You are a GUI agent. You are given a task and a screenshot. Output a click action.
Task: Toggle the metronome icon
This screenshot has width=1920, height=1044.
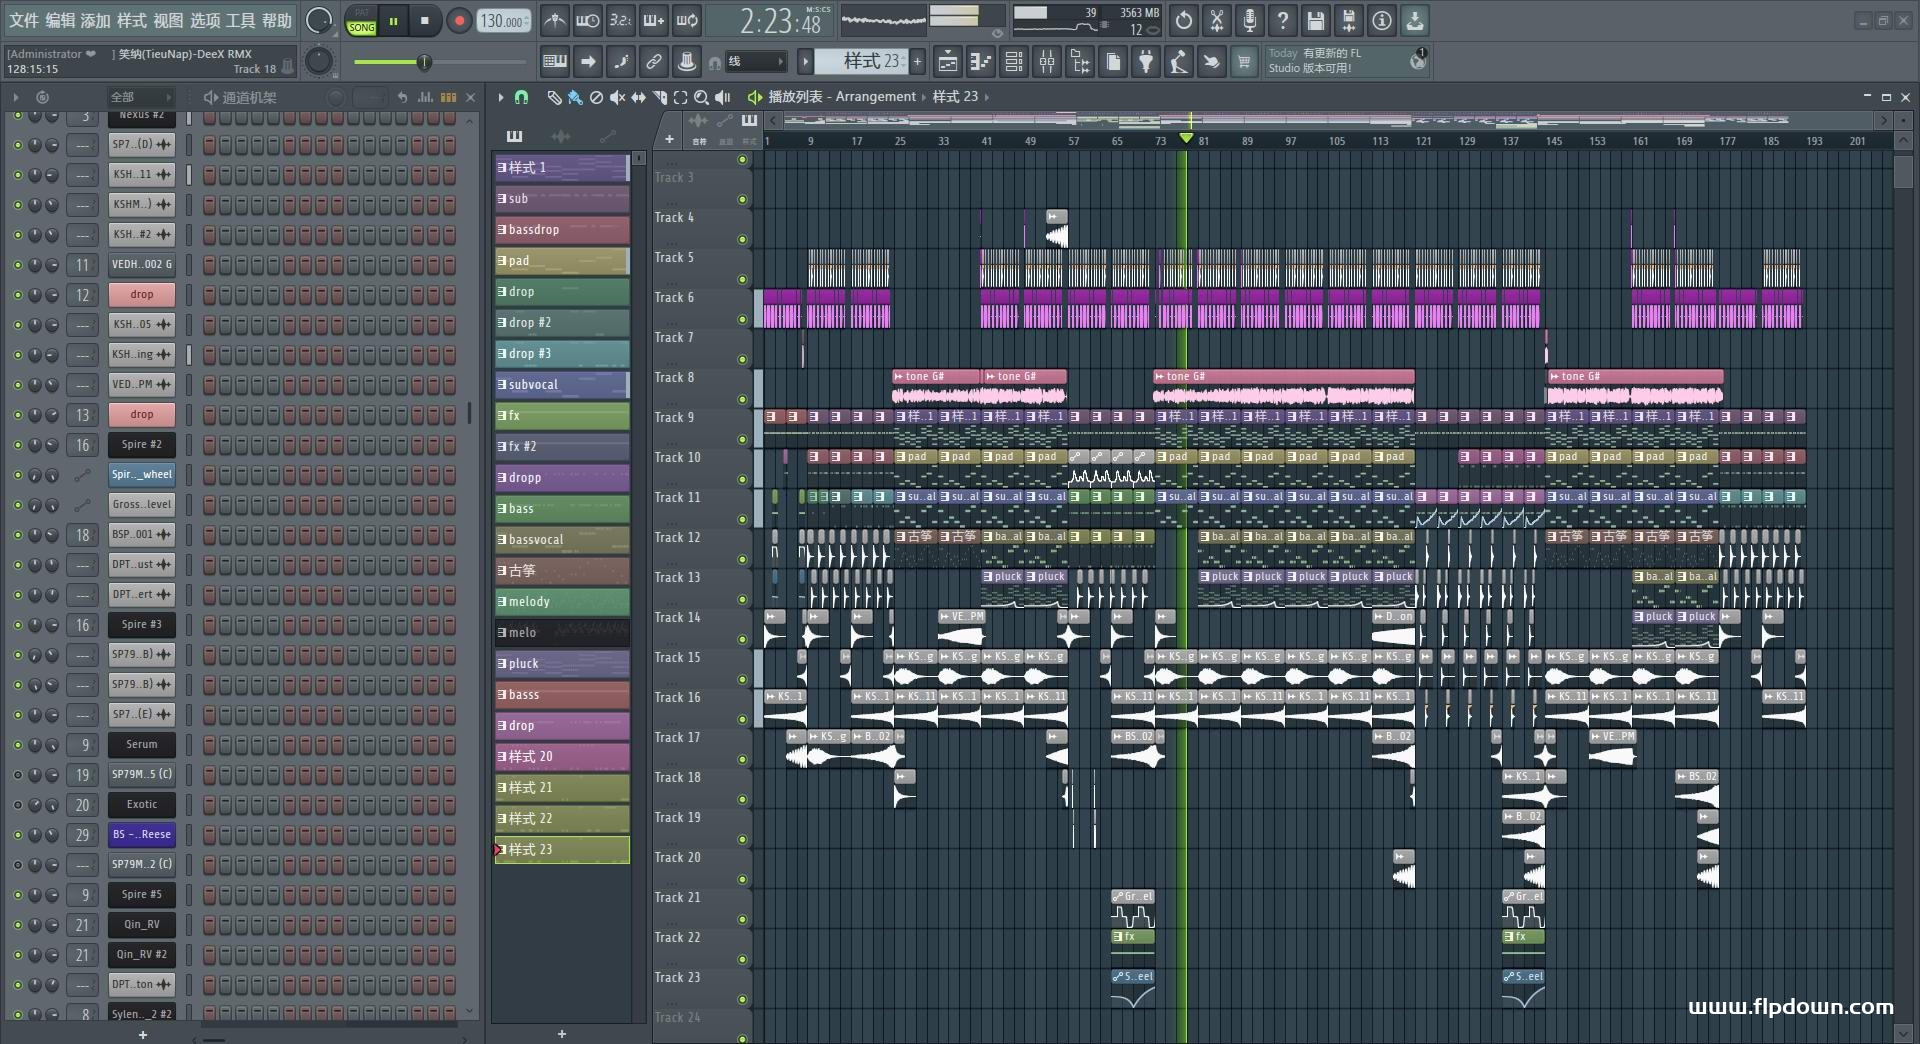(554, 21)
